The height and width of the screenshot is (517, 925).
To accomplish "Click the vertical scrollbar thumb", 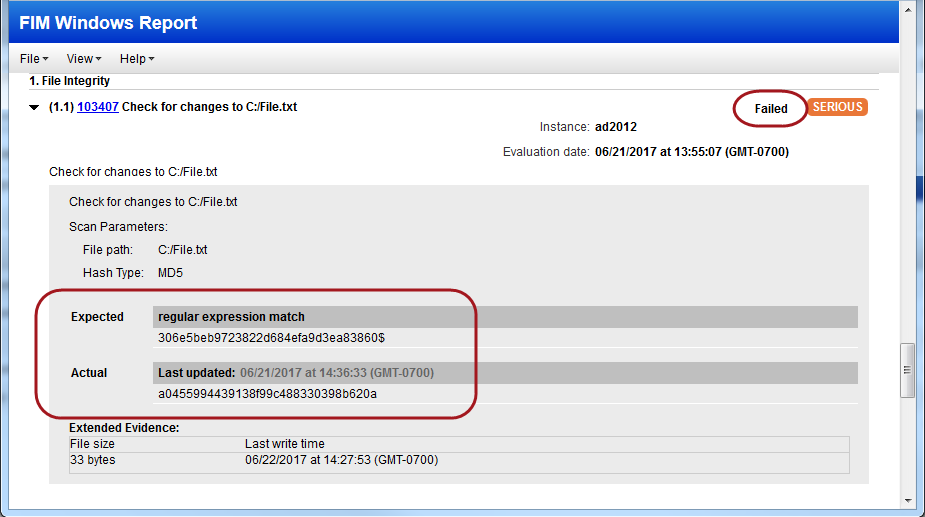I will click(x=907, y=369).
